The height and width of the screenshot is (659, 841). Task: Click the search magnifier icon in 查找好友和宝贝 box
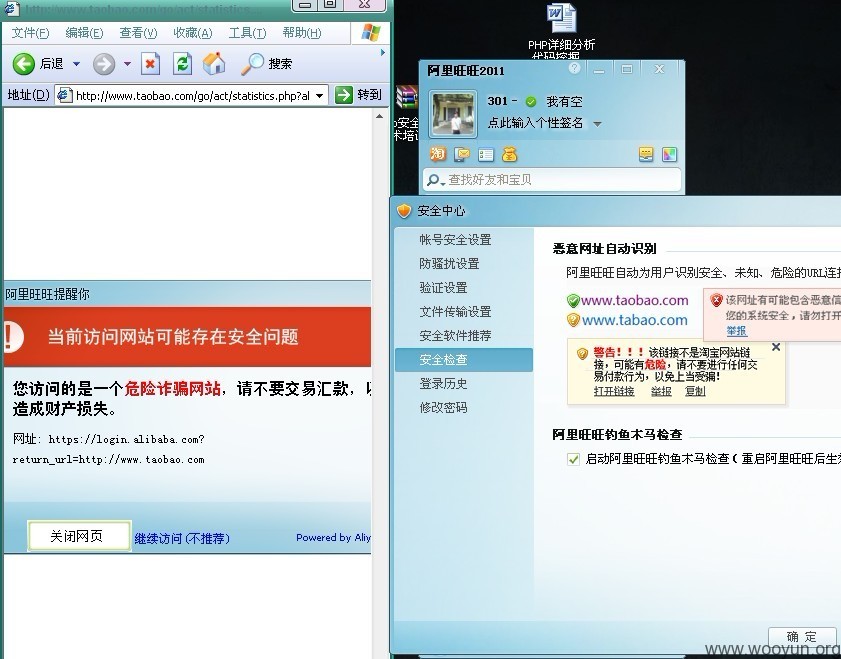pos(435,180)
